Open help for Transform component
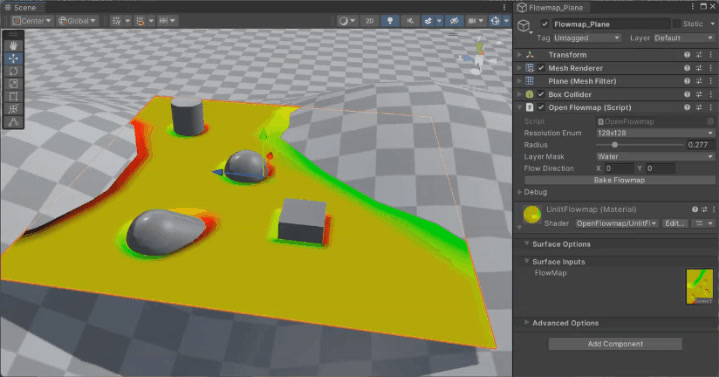 tap(687, 55)
